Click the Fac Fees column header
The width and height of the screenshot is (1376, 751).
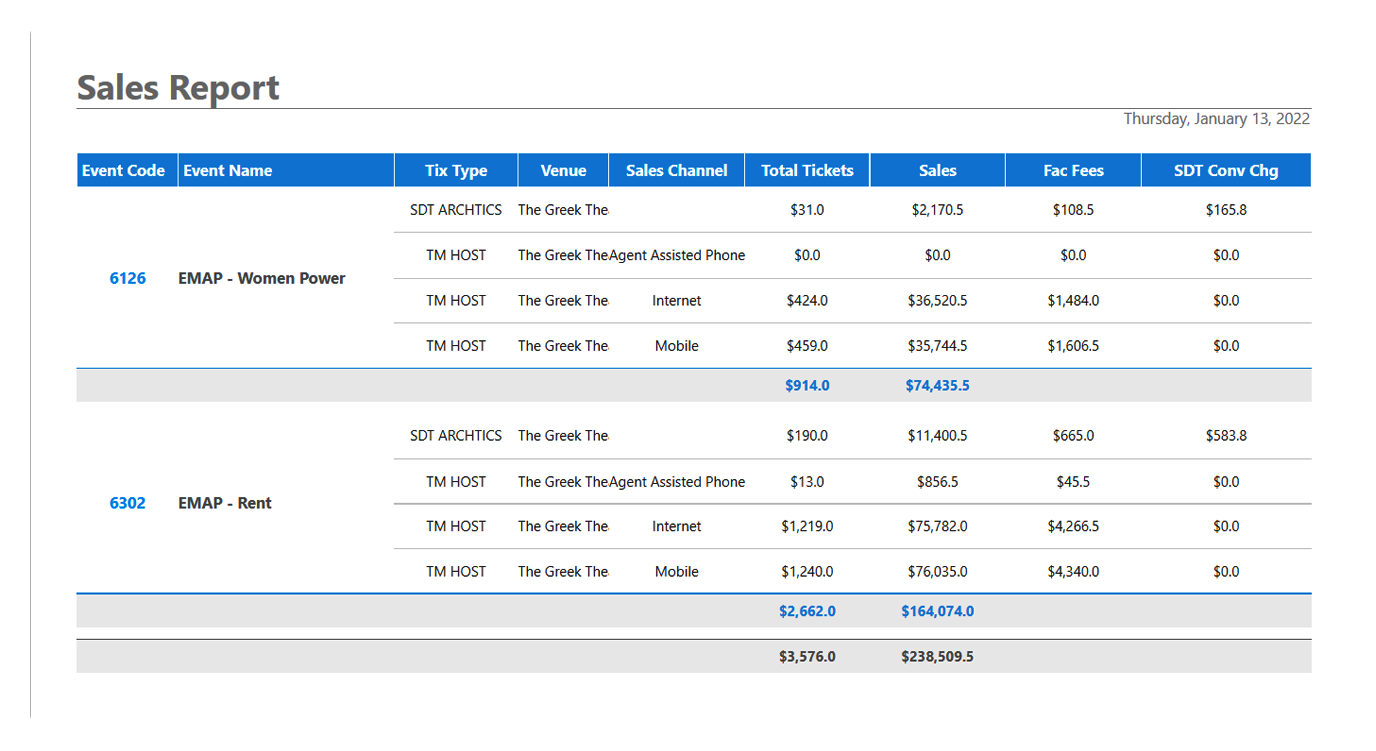point(1073,169)
